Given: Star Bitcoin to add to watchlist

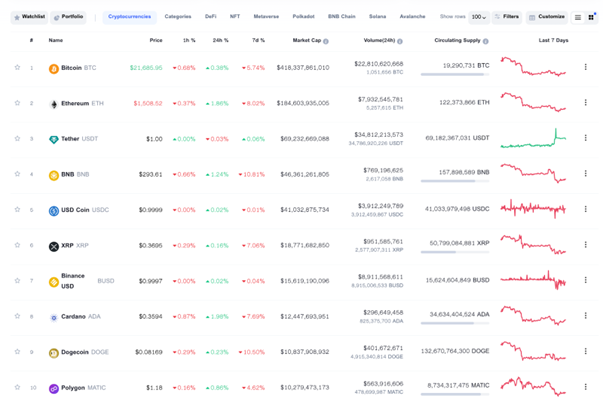Looking at the screenshot, I should pyautogui.click(x=17, y=67).
